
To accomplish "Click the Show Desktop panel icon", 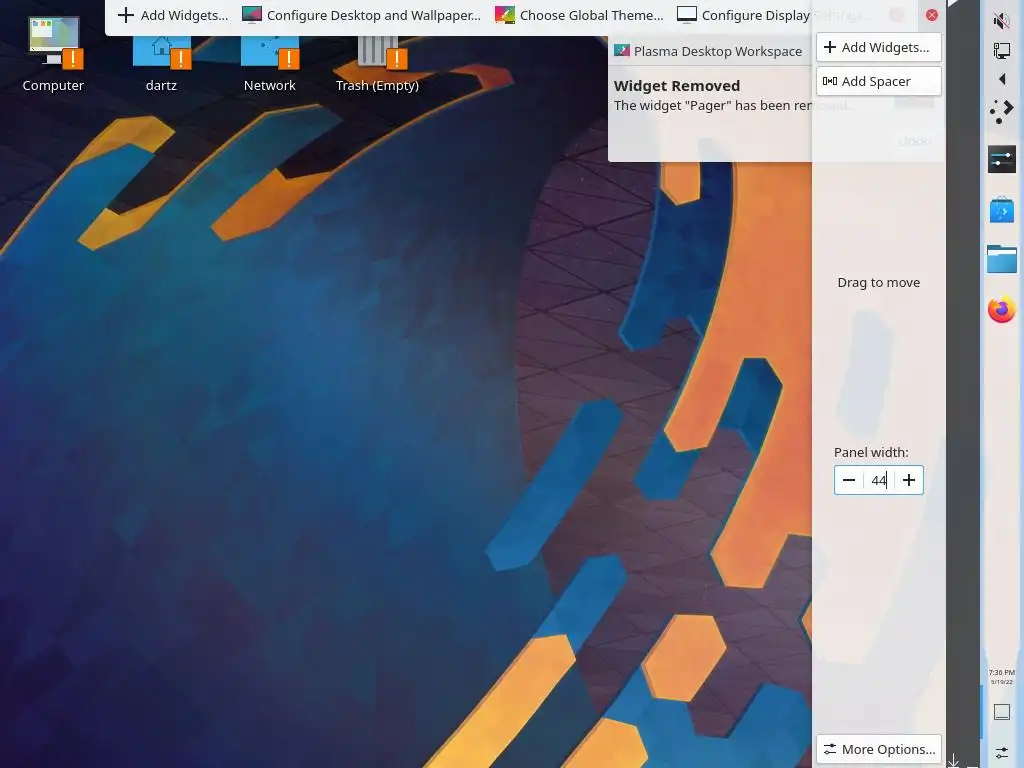I will click(1002, 712).
